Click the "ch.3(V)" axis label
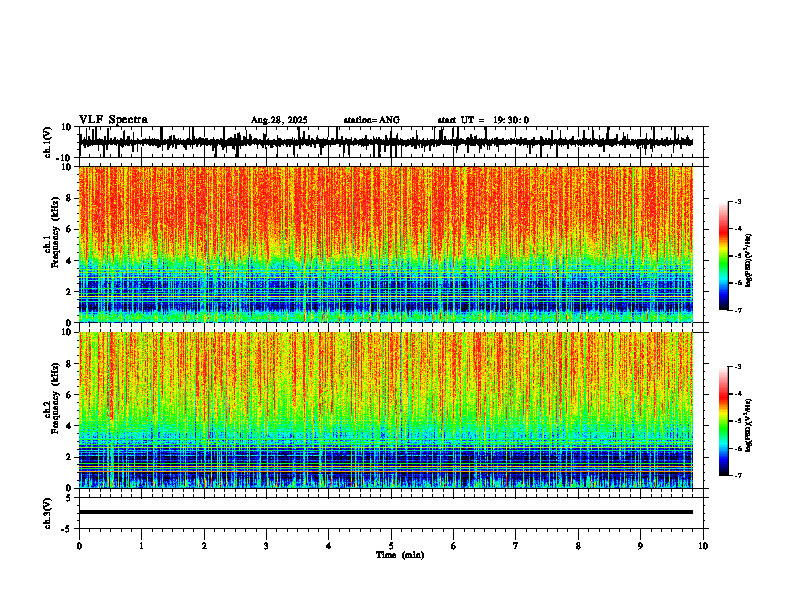Viewport: 792px width, 612px height. point(48,514)
